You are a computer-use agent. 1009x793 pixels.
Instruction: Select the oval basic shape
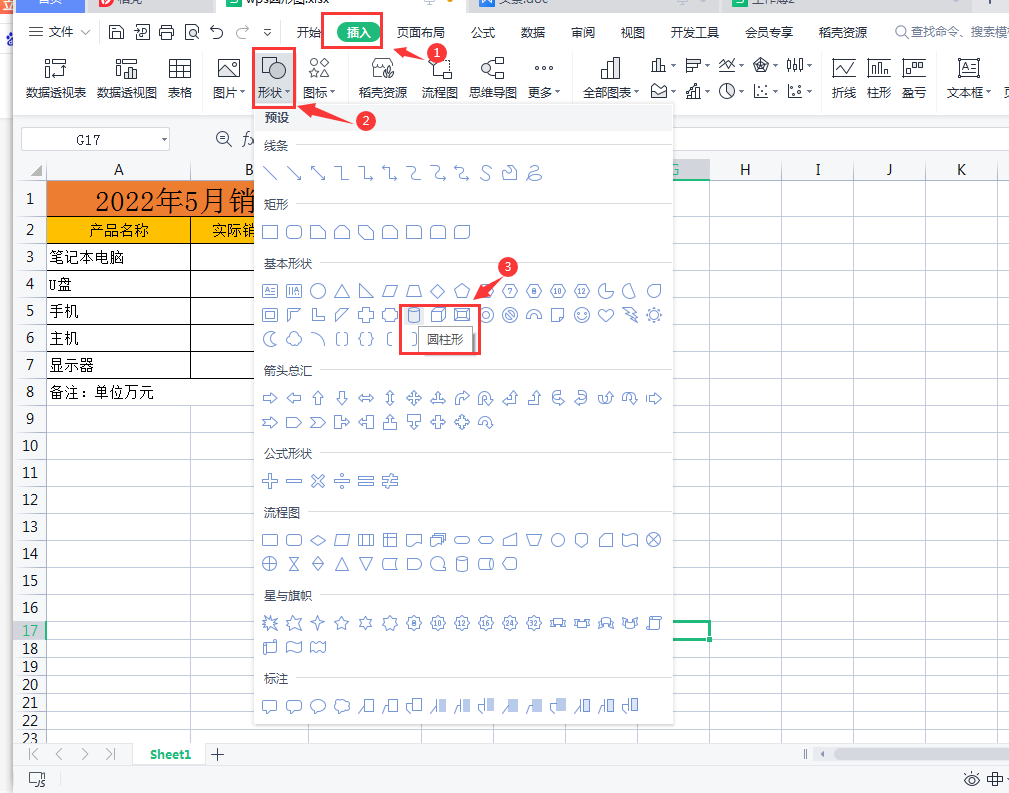[318, 291]
